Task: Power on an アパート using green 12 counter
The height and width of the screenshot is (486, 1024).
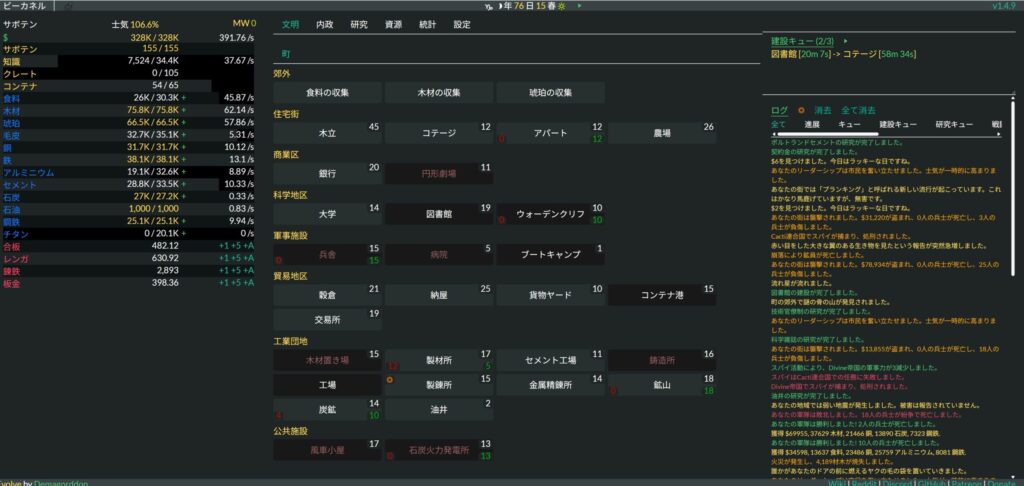Action: click(x=597, y=139)
